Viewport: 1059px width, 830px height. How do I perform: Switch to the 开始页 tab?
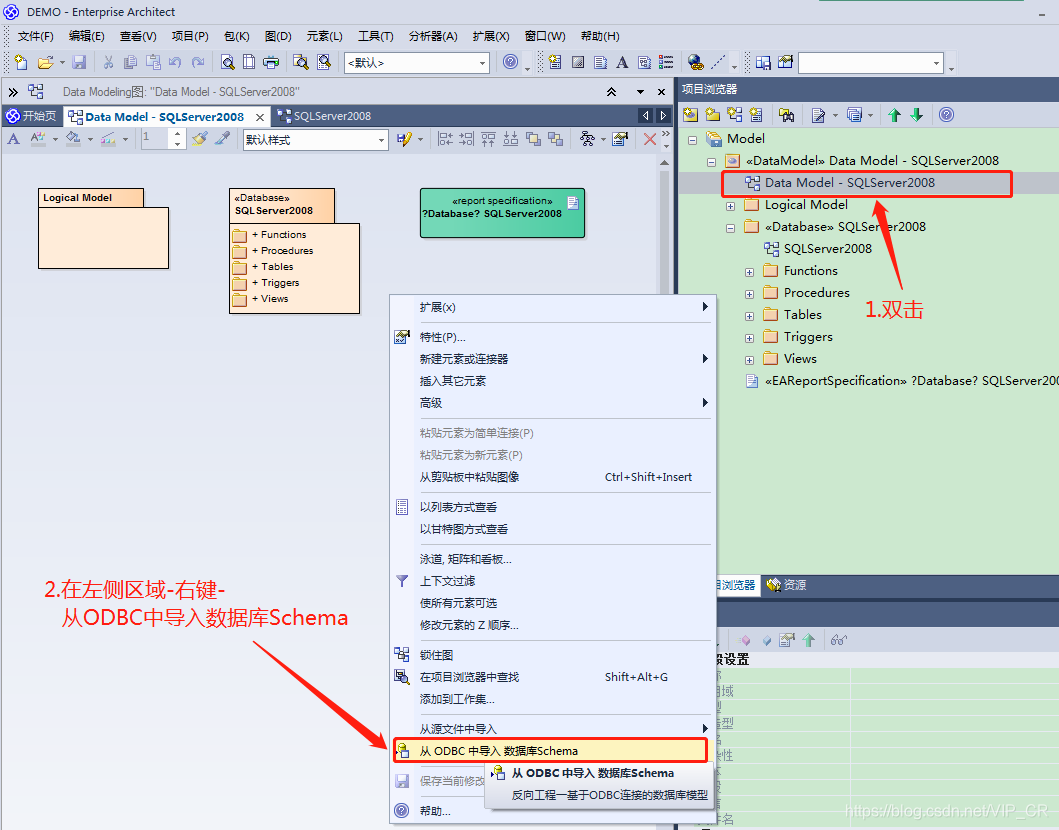[32, 116]
